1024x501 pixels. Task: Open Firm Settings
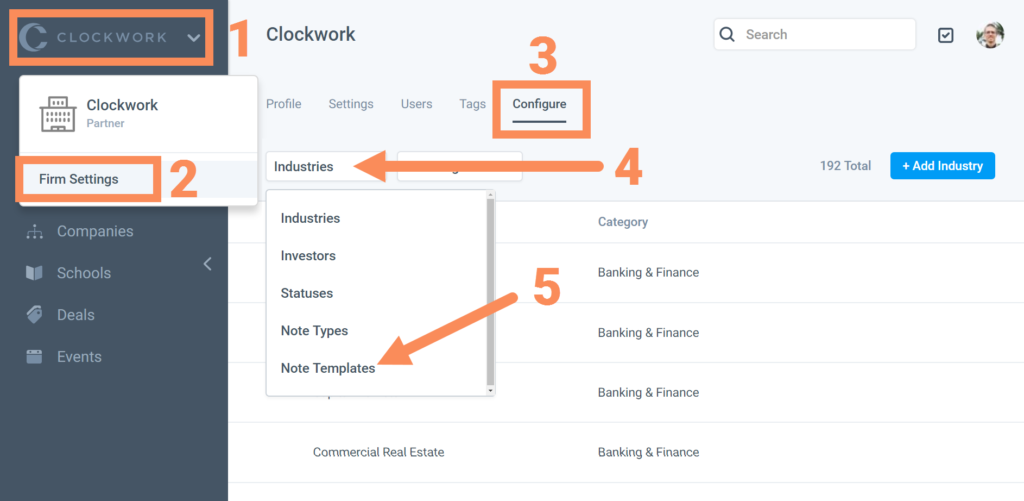[x=79, y=179]
